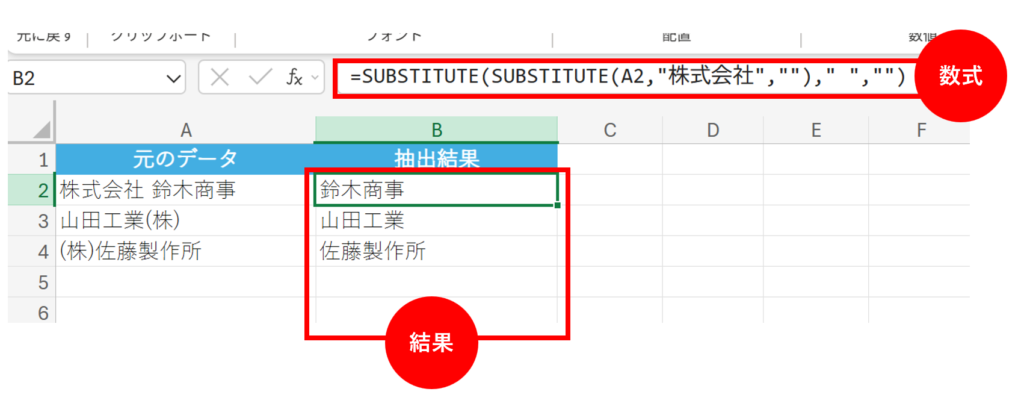Select column B header

tap(436, 129)
